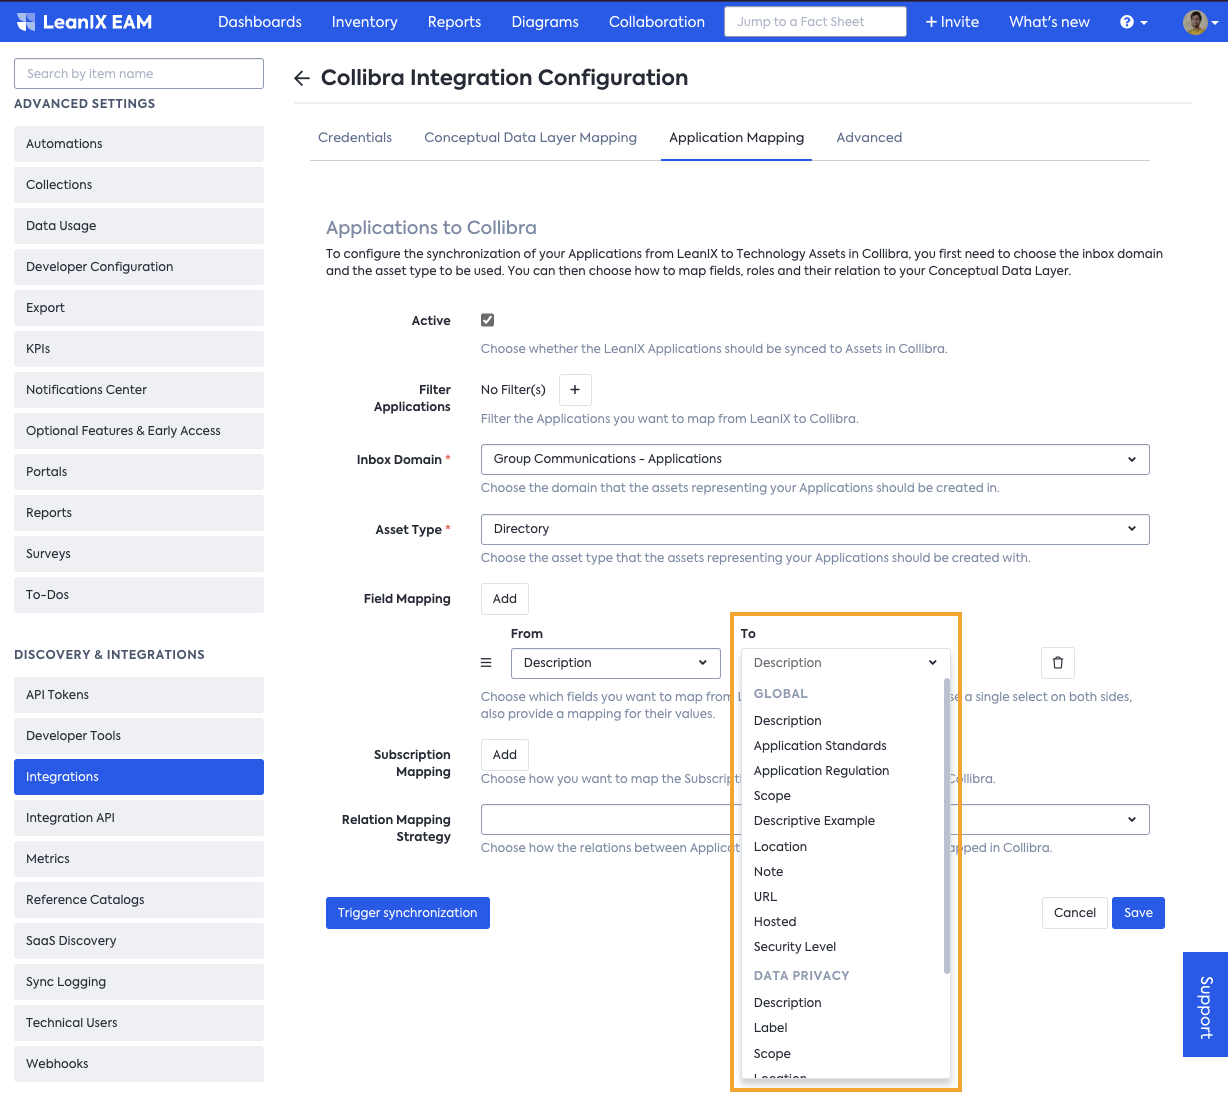Cancel the configuration changes
The width and height of the screenshot is (1228, 1096).
[x=1075, y=913]
